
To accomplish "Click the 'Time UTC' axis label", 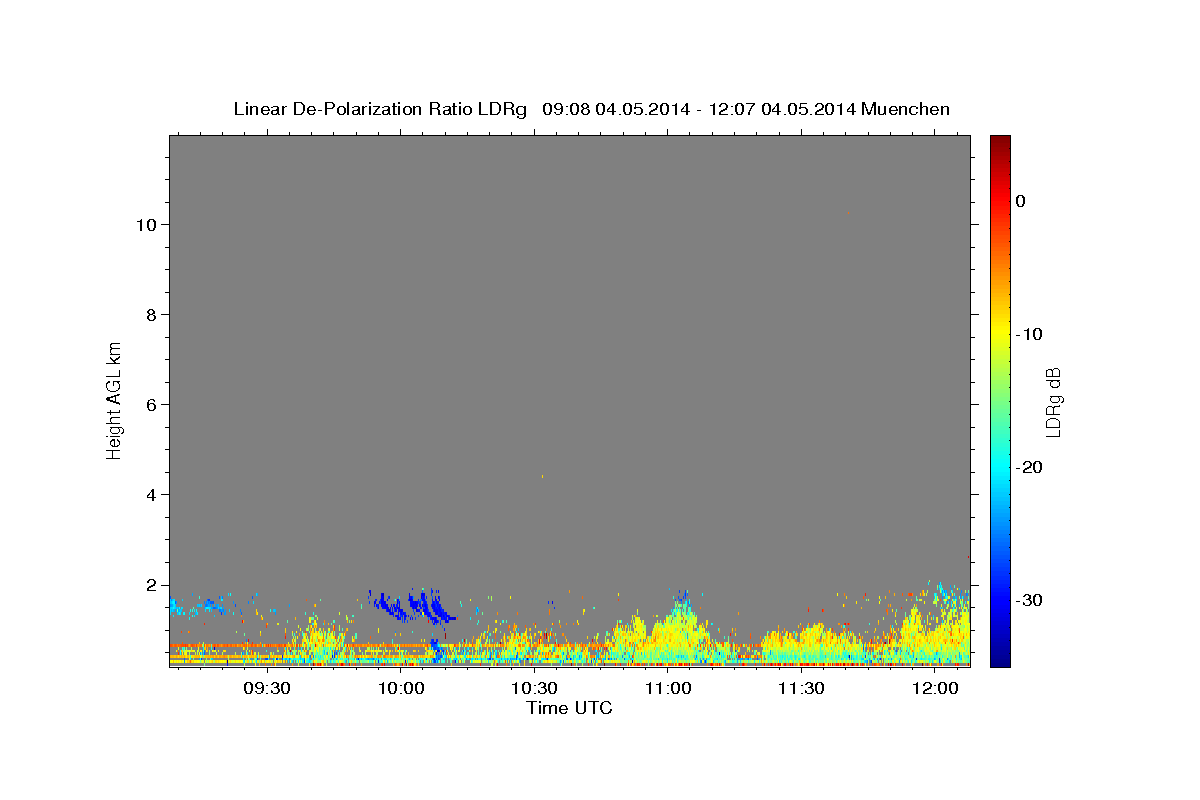I will click(569, 708).
